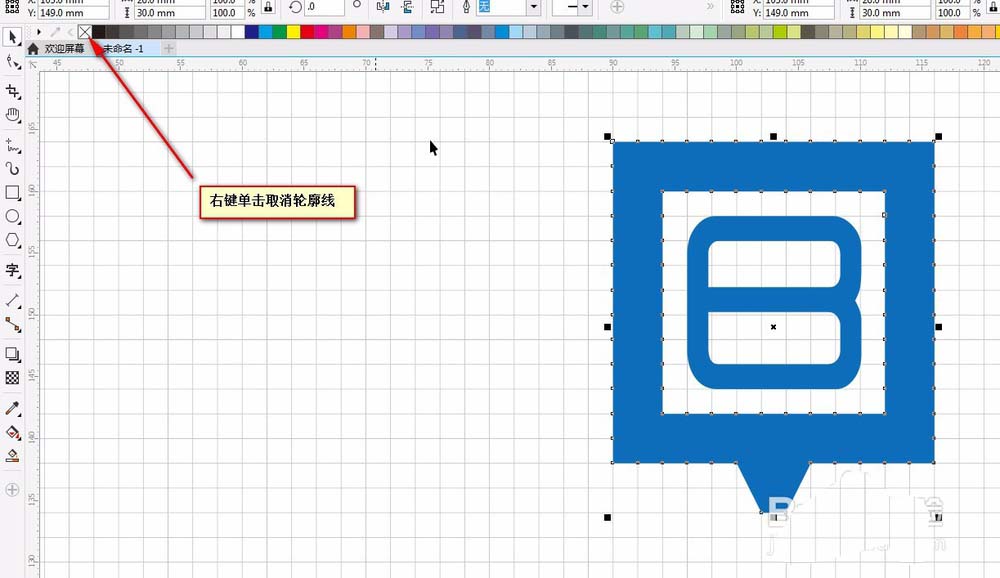This screenshot has width=1000, height=578.
Task: Select the Shape edit tool
Action: tap(12, 62)
